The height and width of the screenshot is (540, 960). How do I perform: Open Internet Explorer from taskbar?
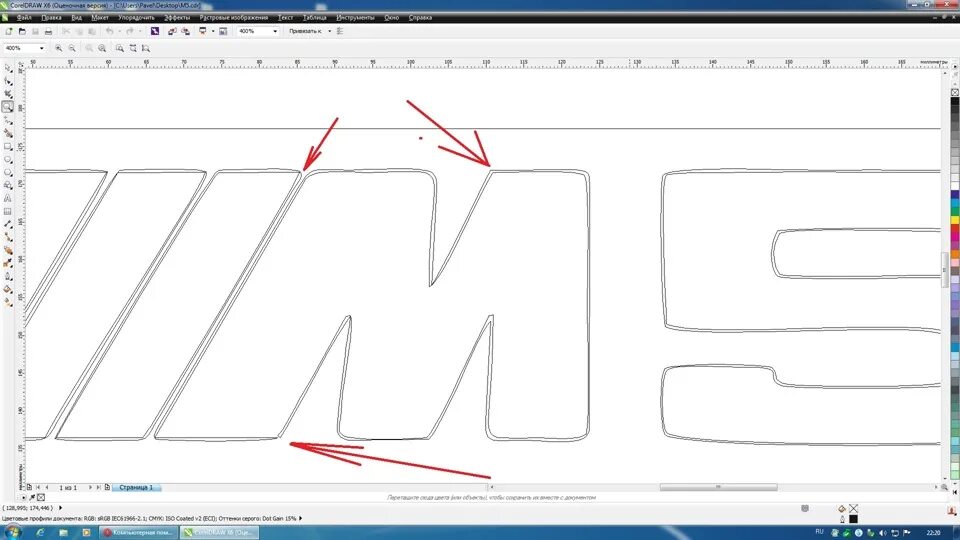[x=40, y=533]
